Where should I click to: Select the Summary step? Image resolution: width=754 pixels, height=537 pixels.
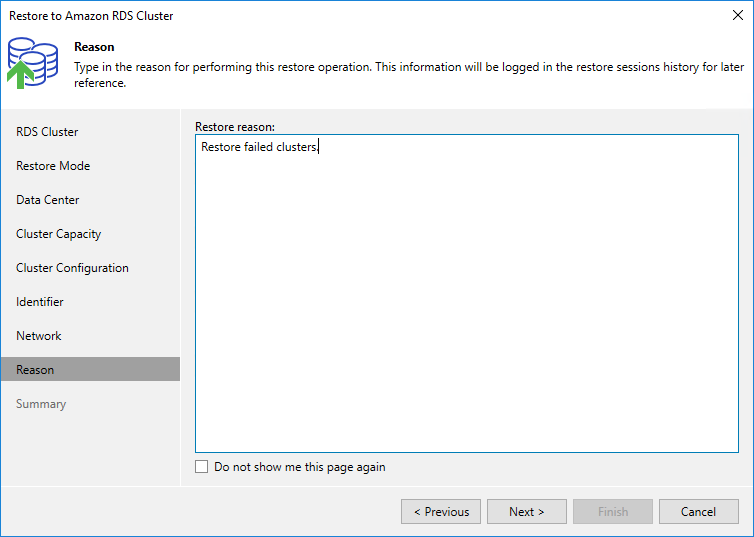(x=41, y=404)
